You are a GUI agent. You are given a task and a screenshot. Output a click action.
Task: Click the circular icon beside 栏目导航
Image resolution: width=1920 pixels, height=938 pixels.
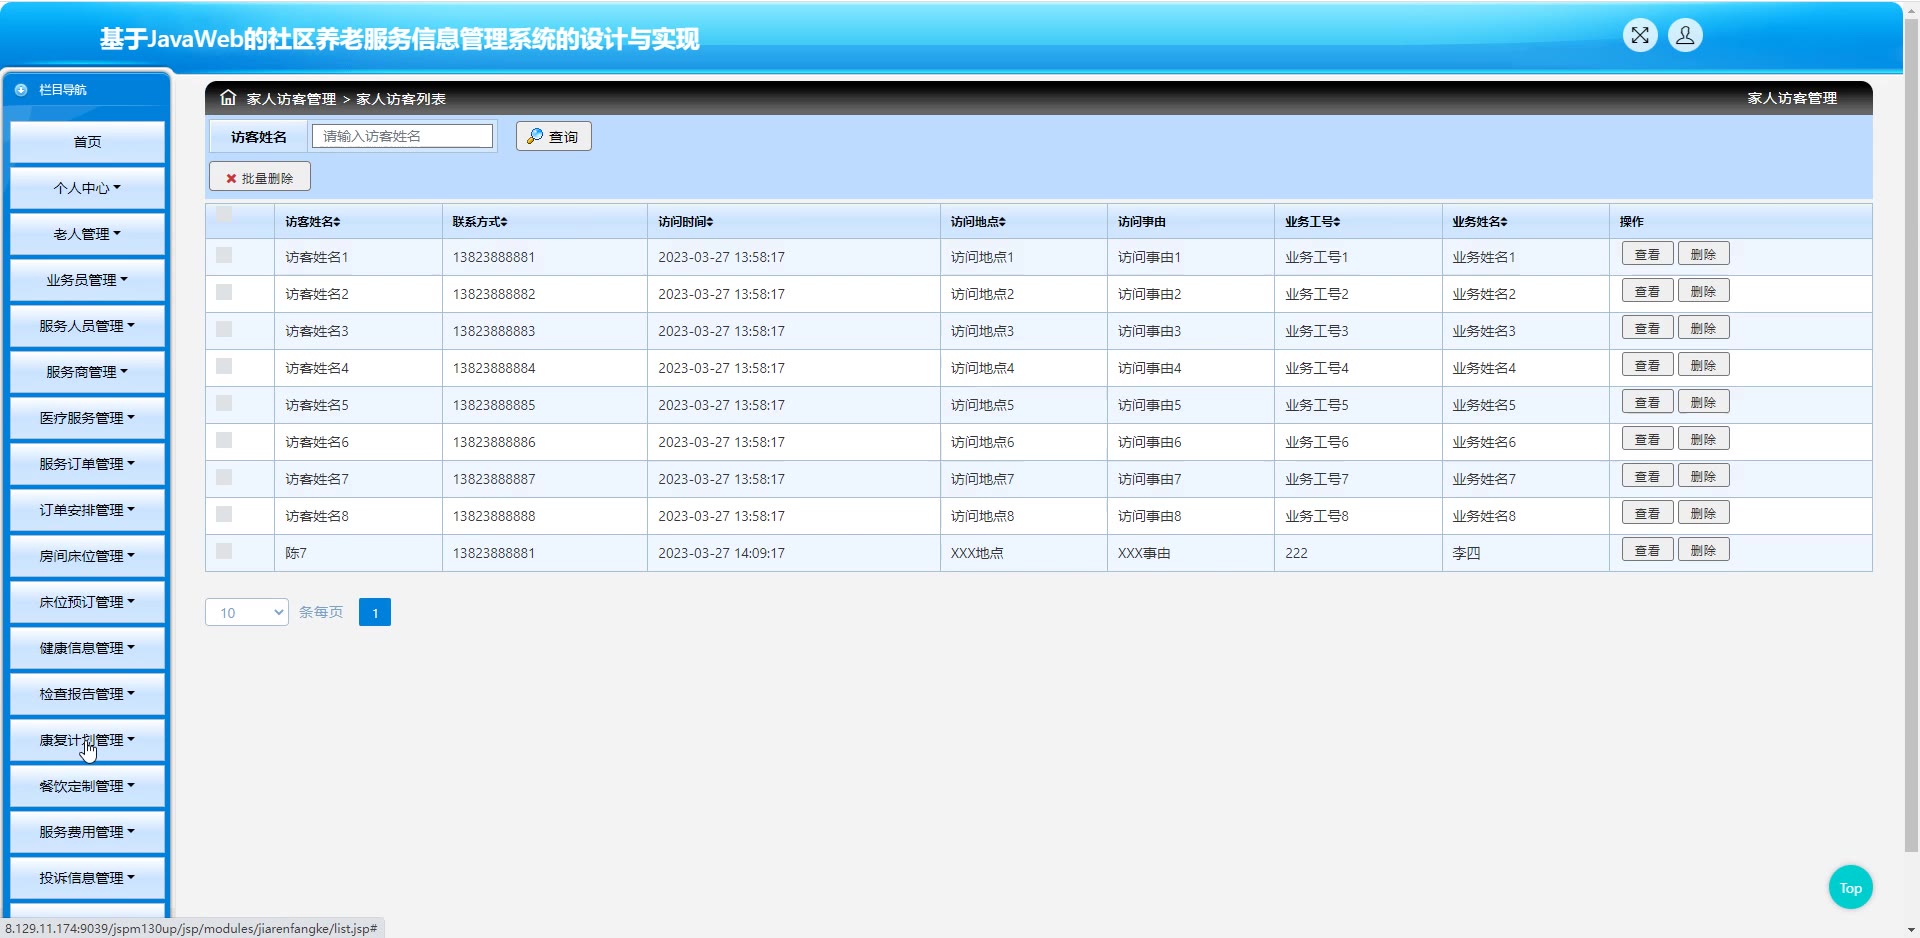(21, 90)
